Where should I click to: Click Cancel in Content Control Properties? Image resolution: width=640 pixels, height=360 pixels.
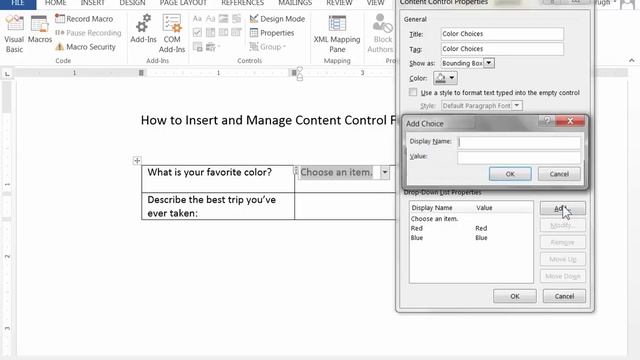[x=564, y=296]
